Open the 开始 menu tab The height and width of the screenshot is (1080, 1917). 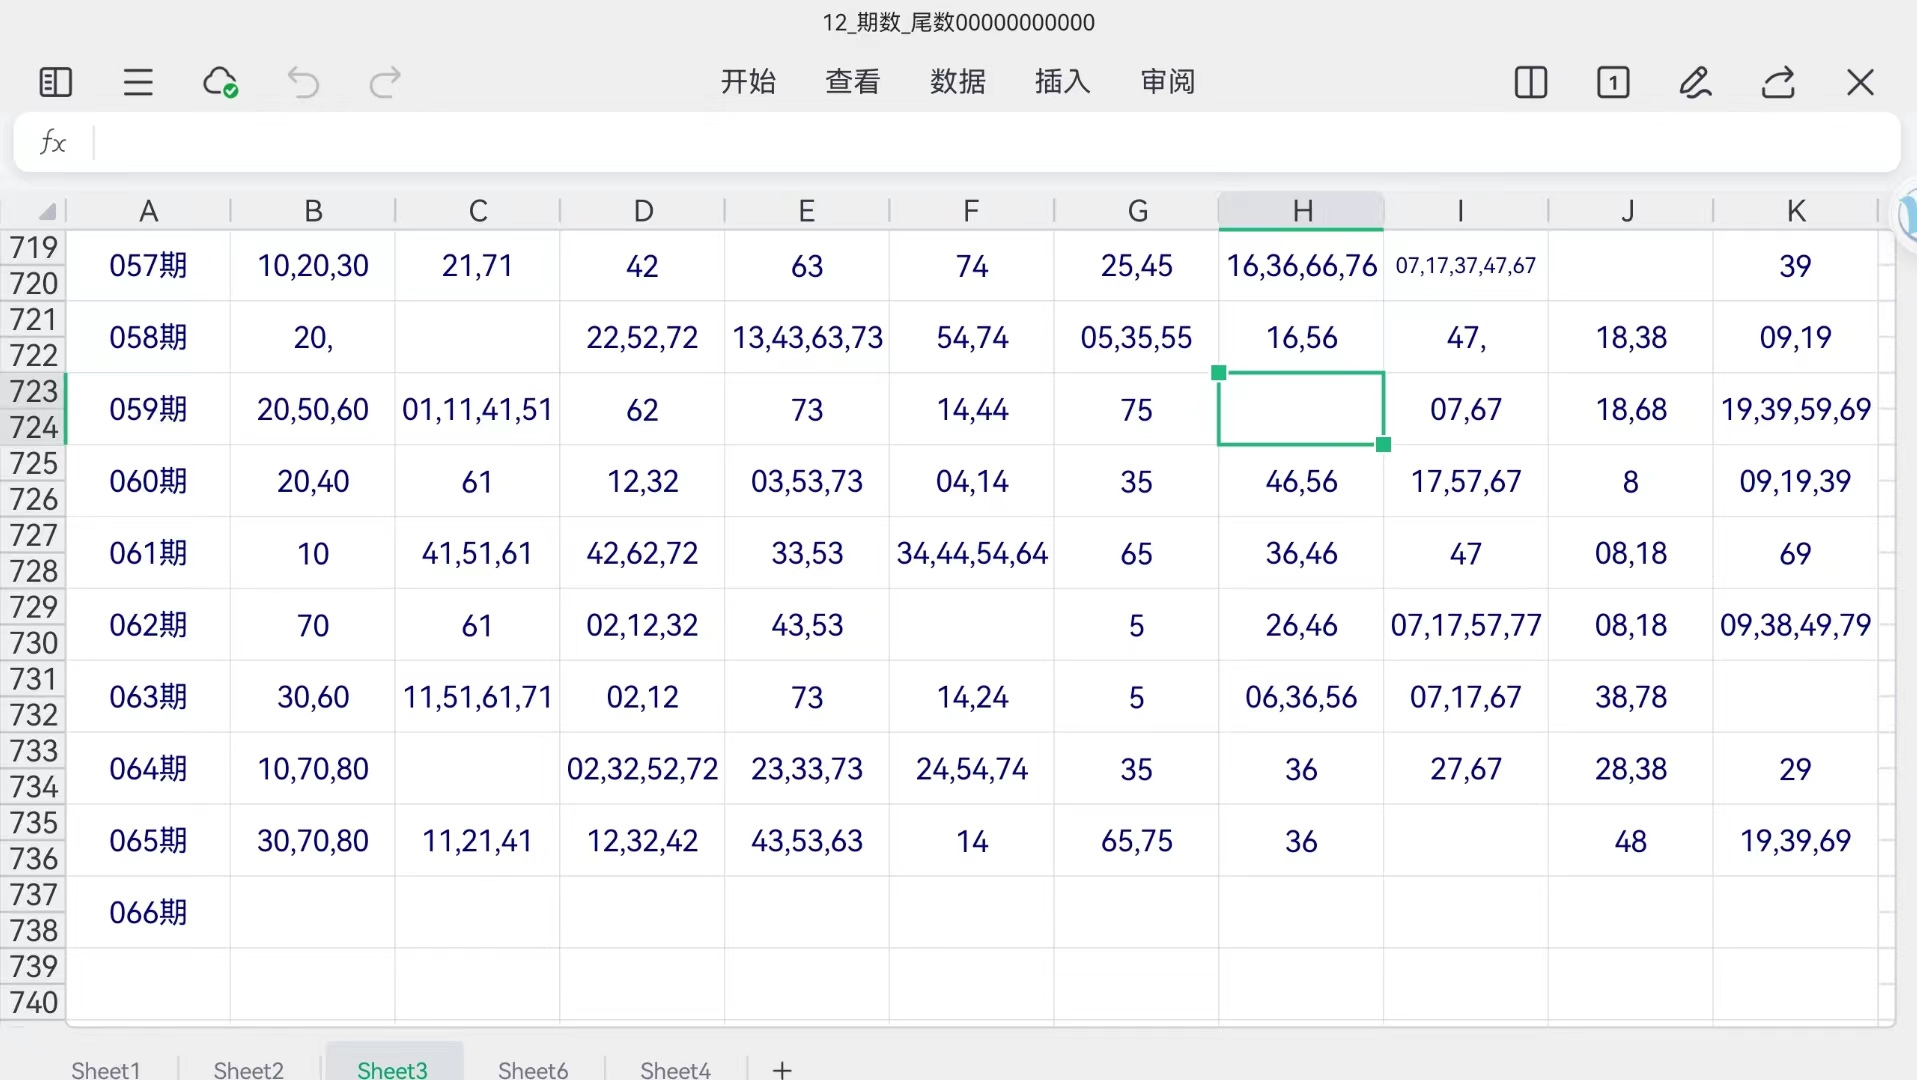pyautogui.click(x=748, y=82)
